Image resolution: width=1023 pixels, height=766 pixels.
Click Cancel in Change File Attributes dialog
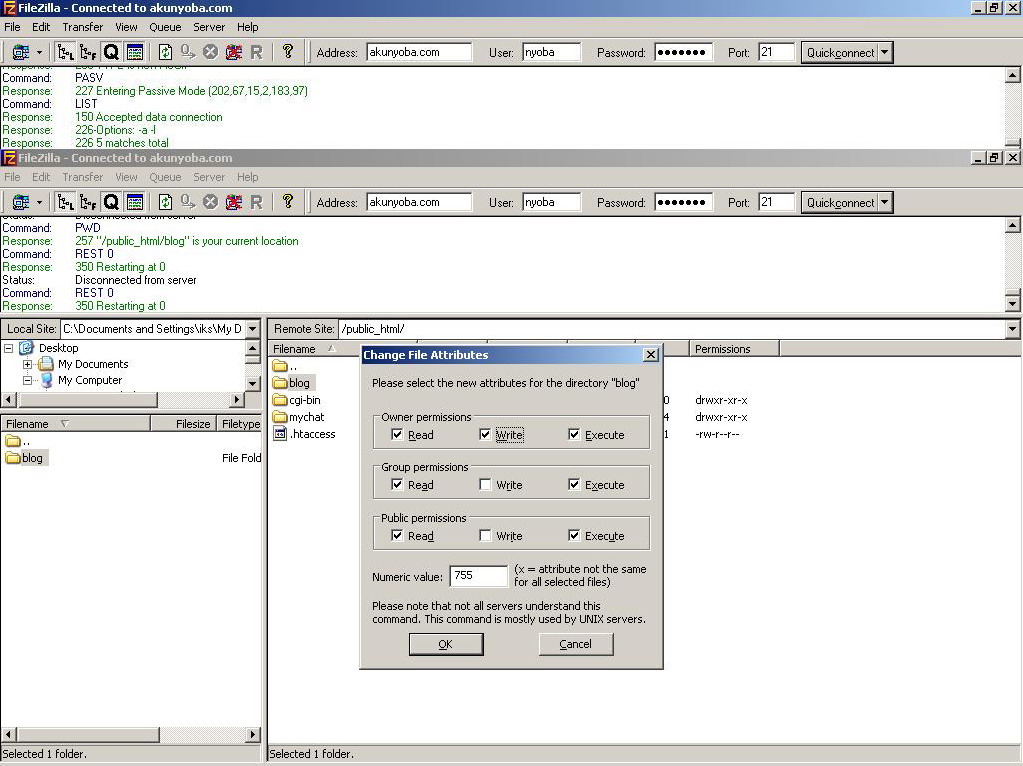(x=575, y=644)
